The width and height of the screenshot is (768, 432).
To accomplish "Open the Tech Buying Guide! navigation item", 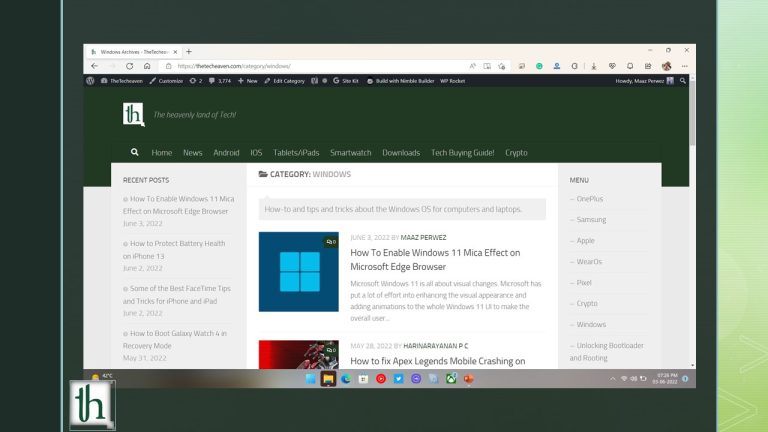I will coord(462,153).
